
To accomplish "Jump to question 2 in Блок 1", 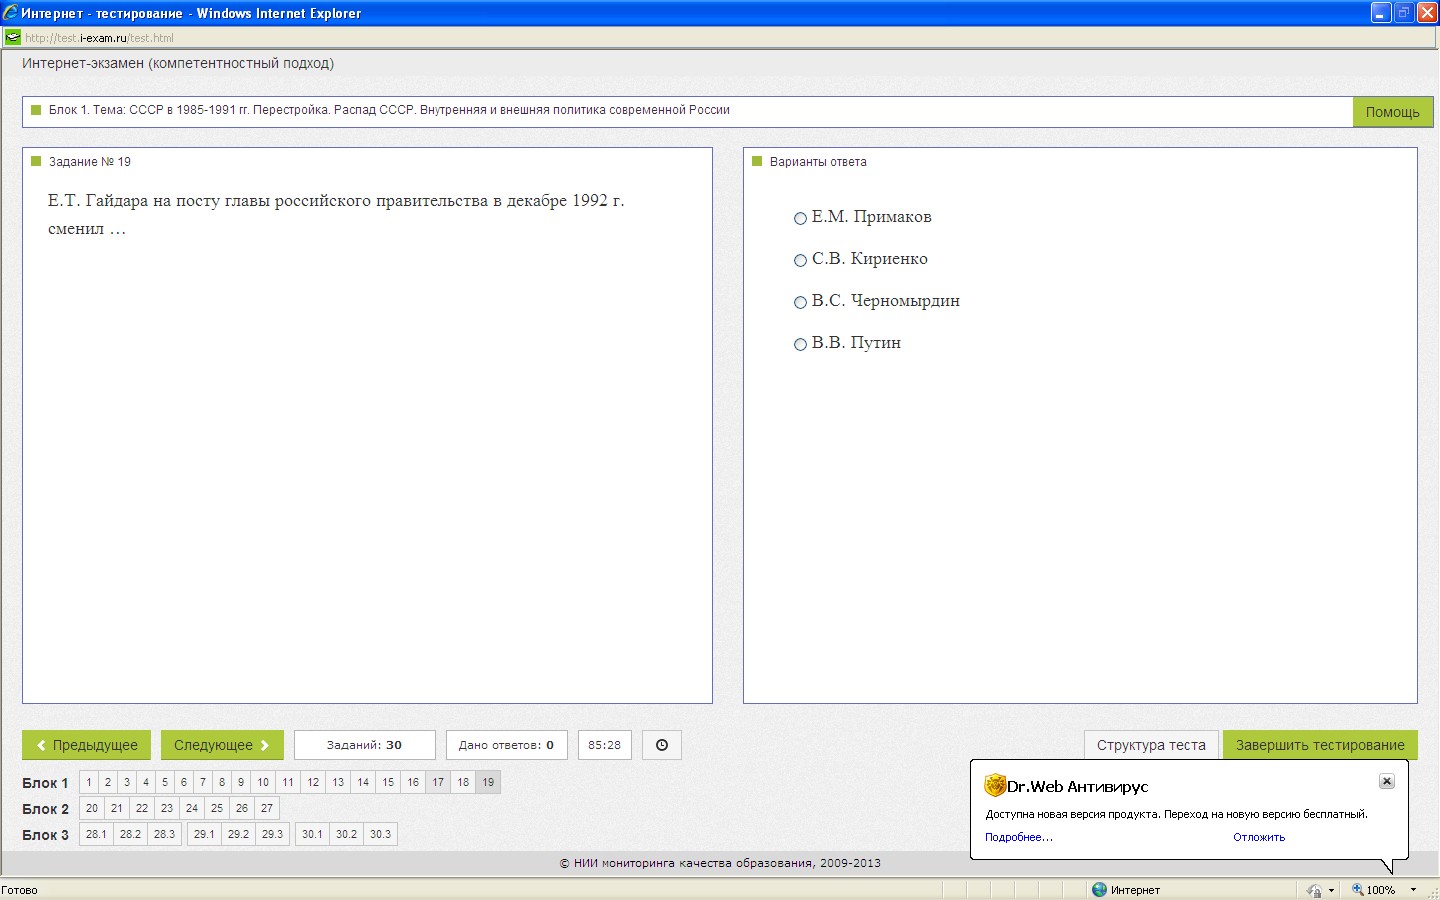I will tap(108, 782).
